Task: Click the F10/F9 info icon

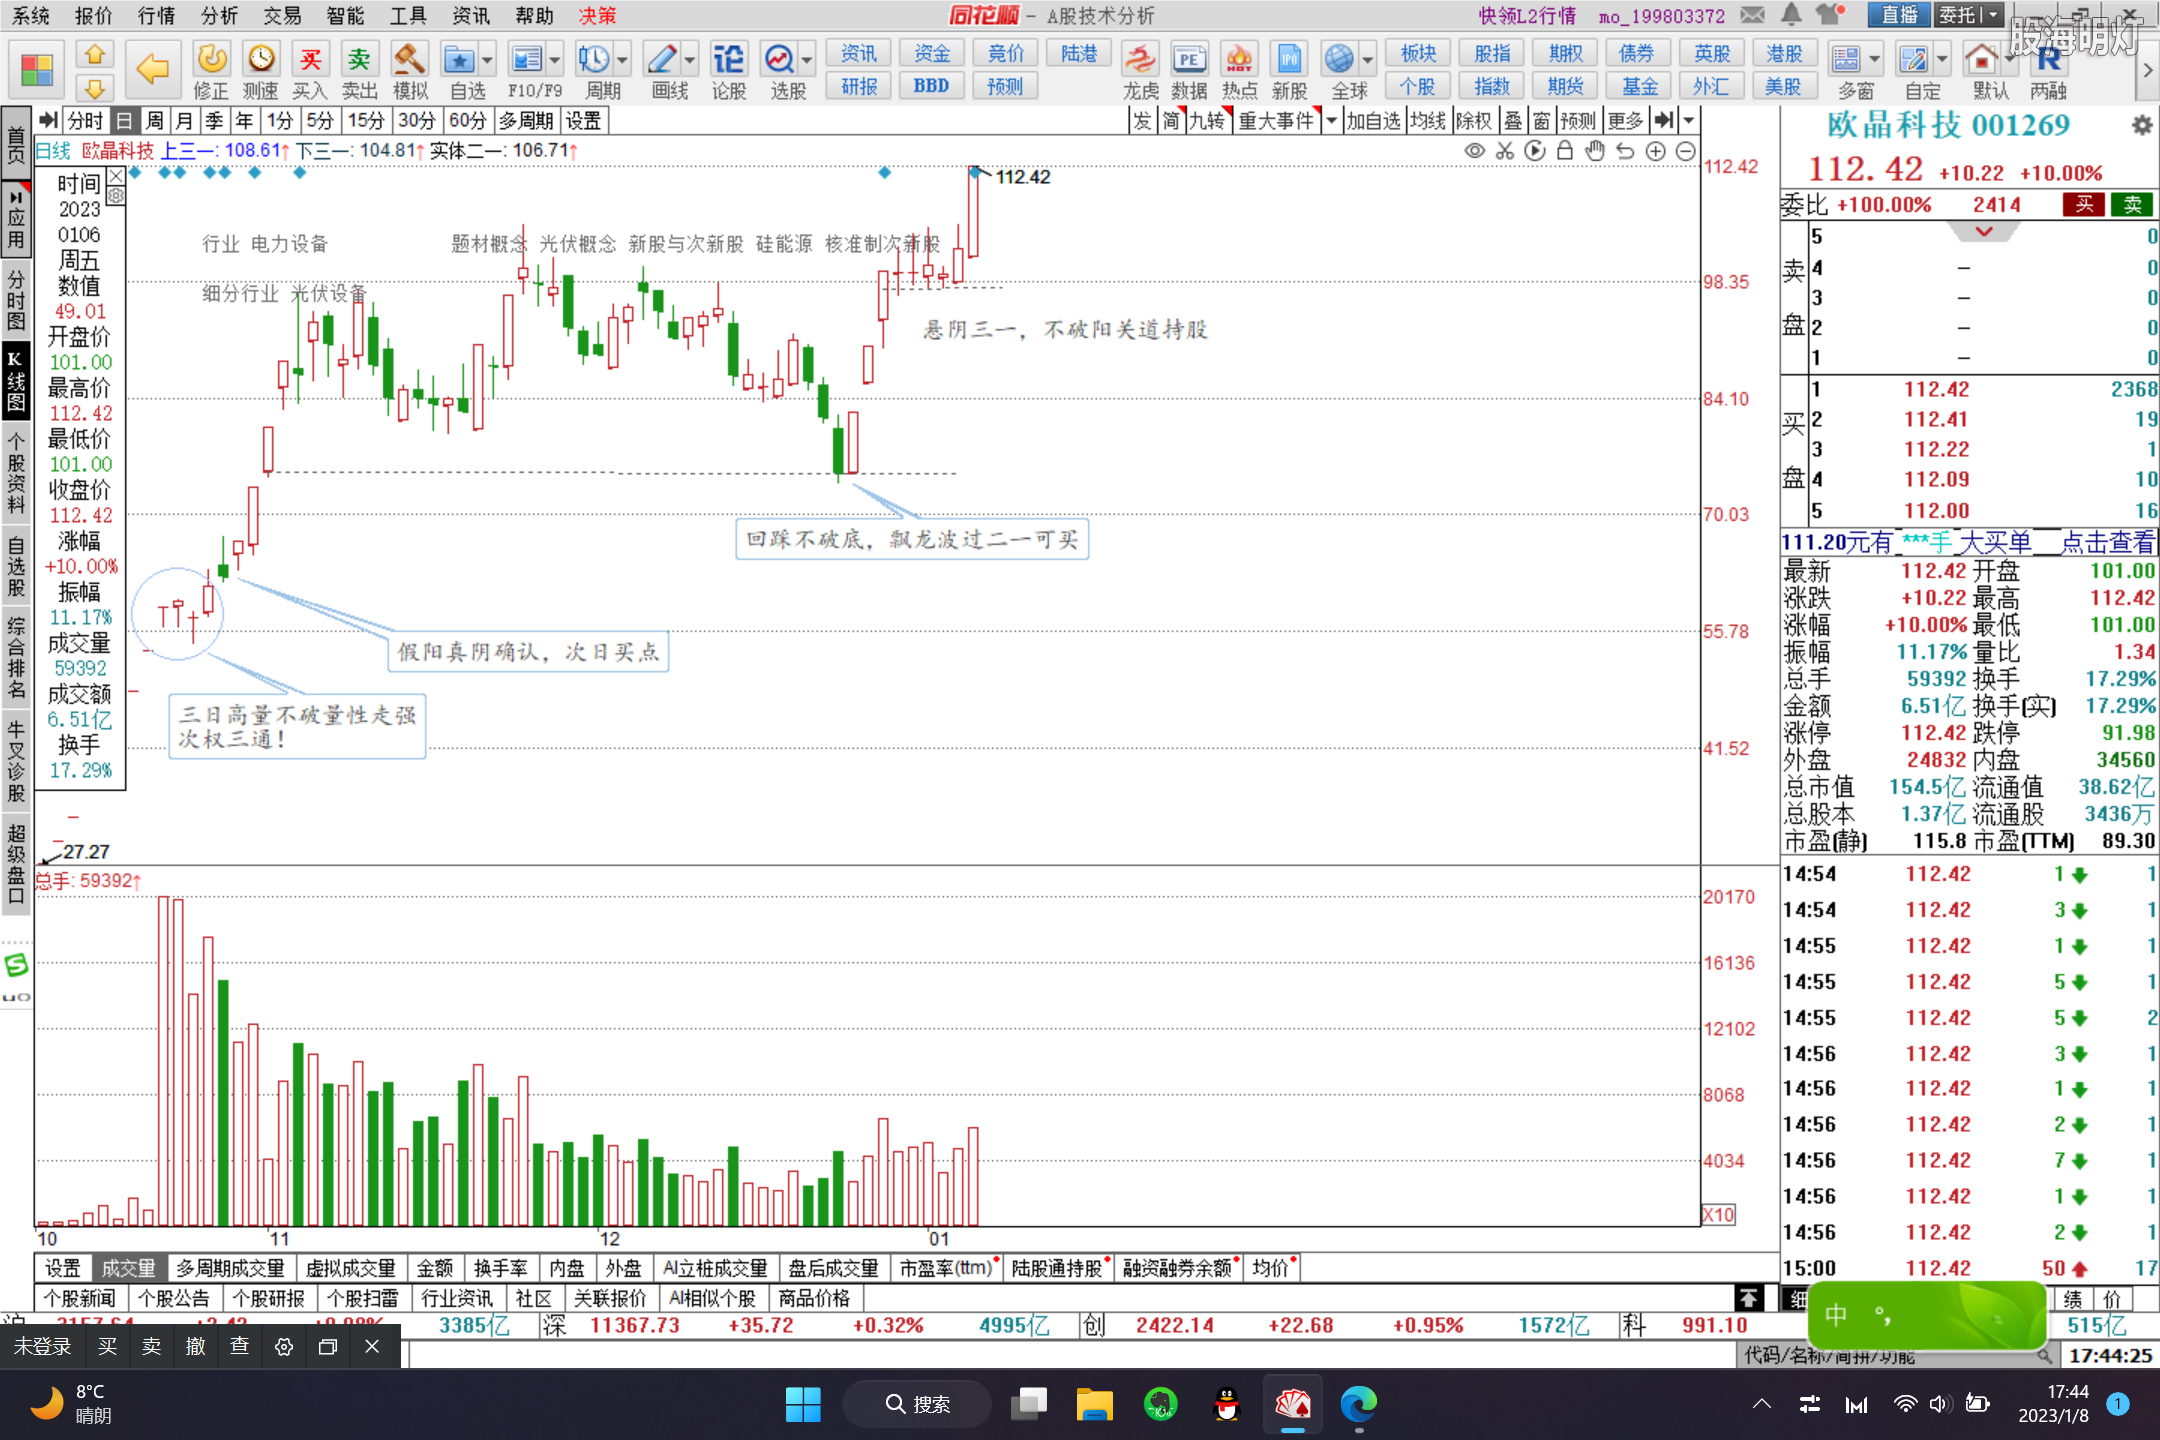Action: coord(526,59)
